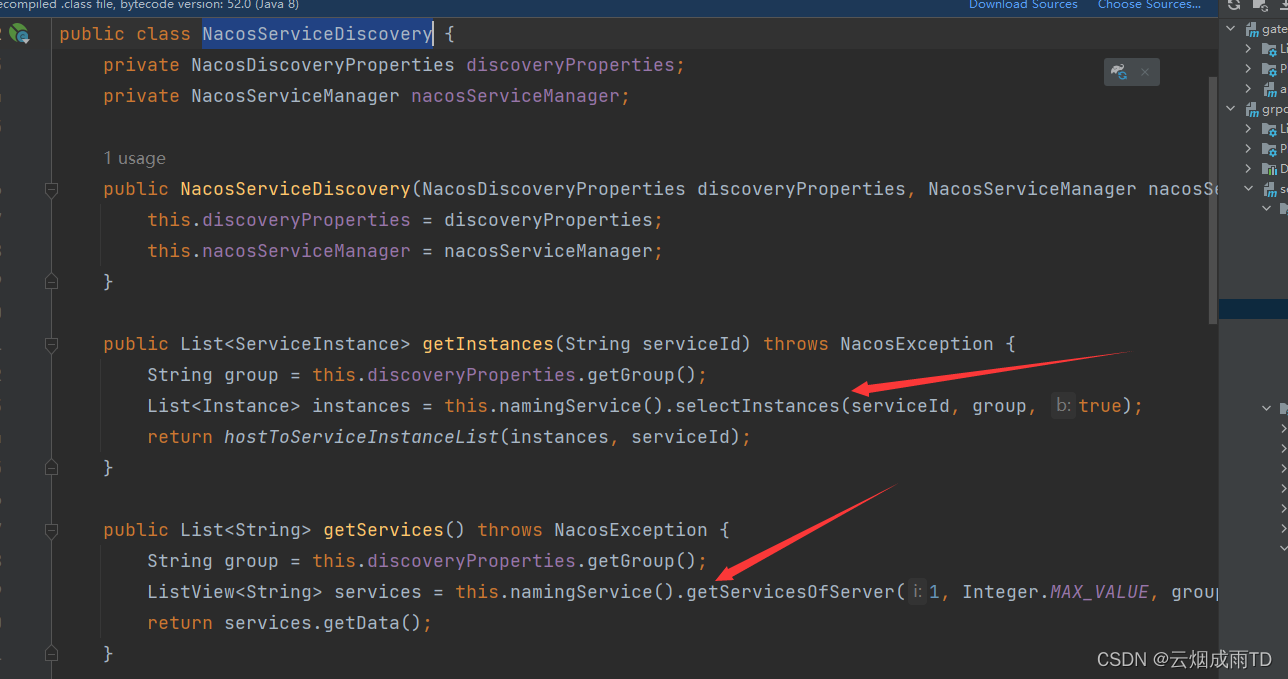Click the getServices closing-brace fold marker
Image resolution: width=1288 pixels, height=679 pixels.
tap(51, 654)
